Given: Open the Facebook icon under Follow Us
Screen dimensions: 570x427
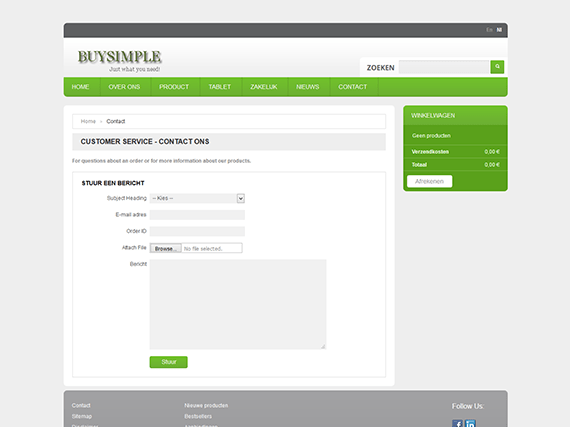Looking at the screenshot, I should pos(457,423).
